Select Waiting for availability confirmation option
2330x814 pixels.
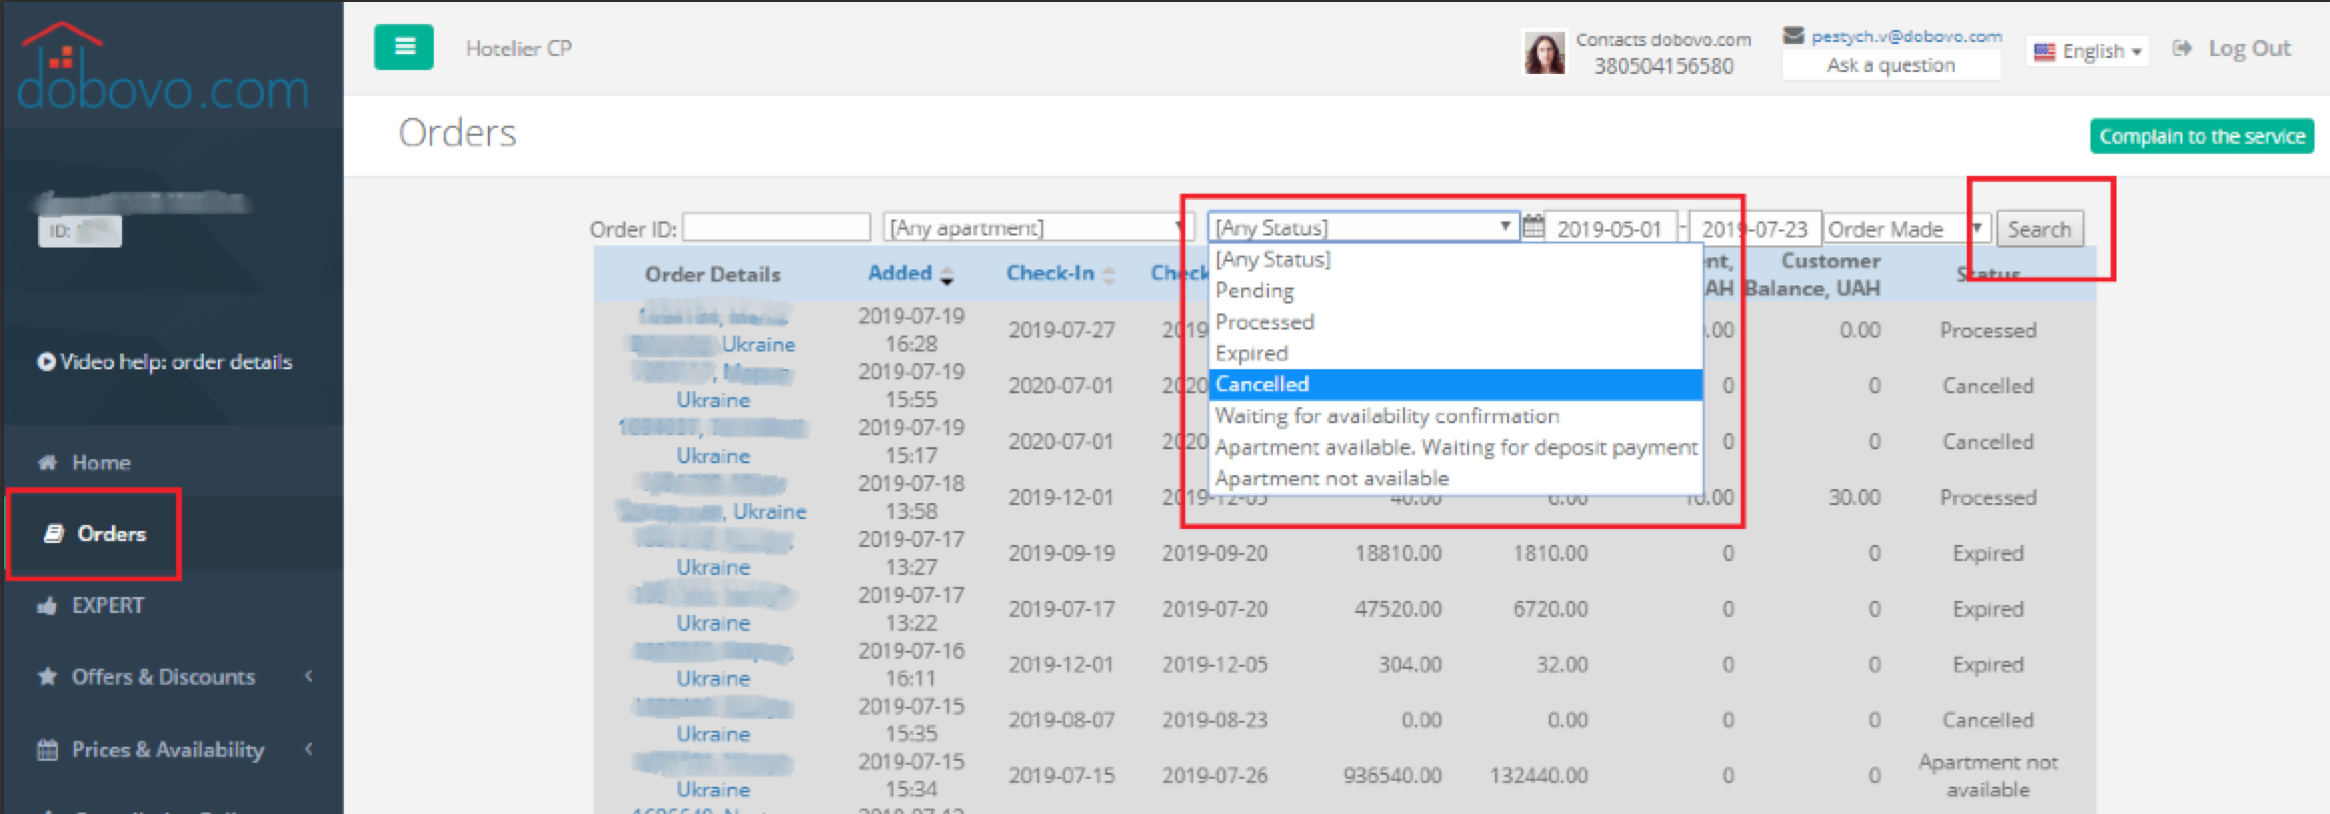click(1456, 416)
